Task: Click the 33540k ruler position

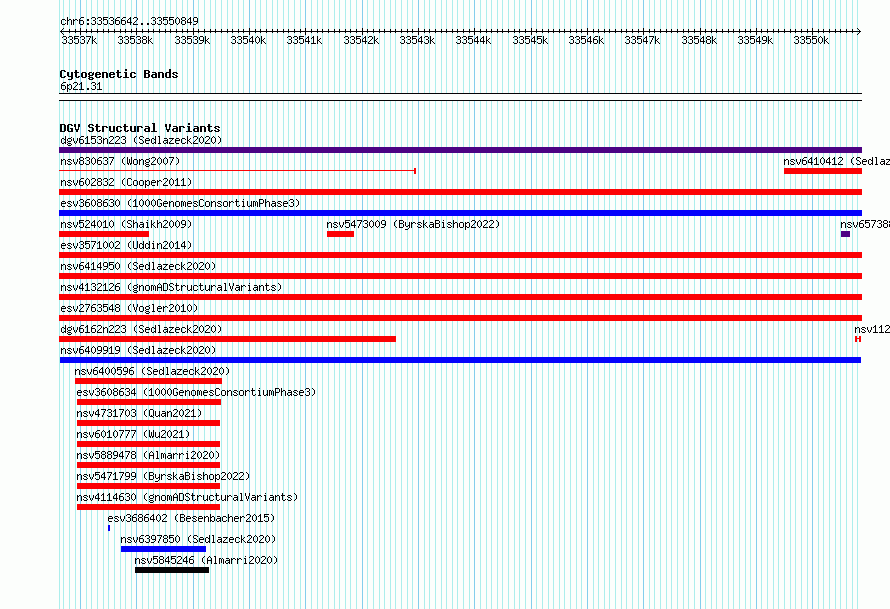Action: (x=248, y=40)
